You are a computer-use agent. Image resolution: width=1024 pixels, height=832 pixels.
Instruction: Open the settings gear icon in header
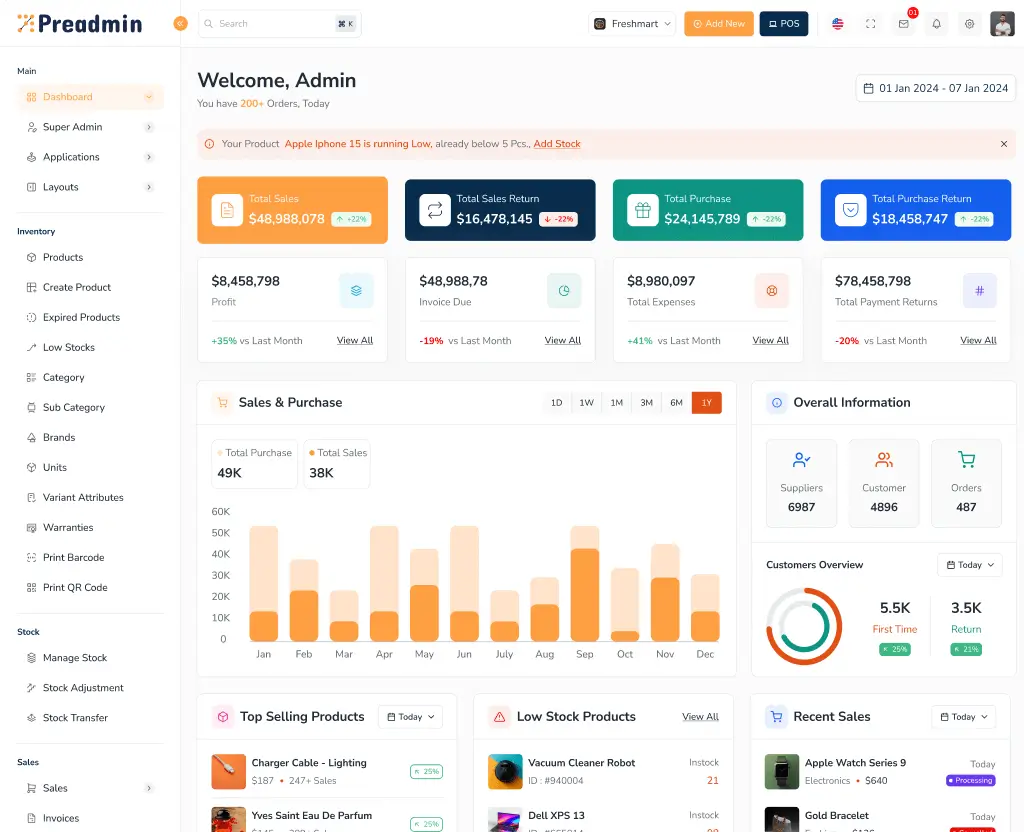tap(969, 23)
